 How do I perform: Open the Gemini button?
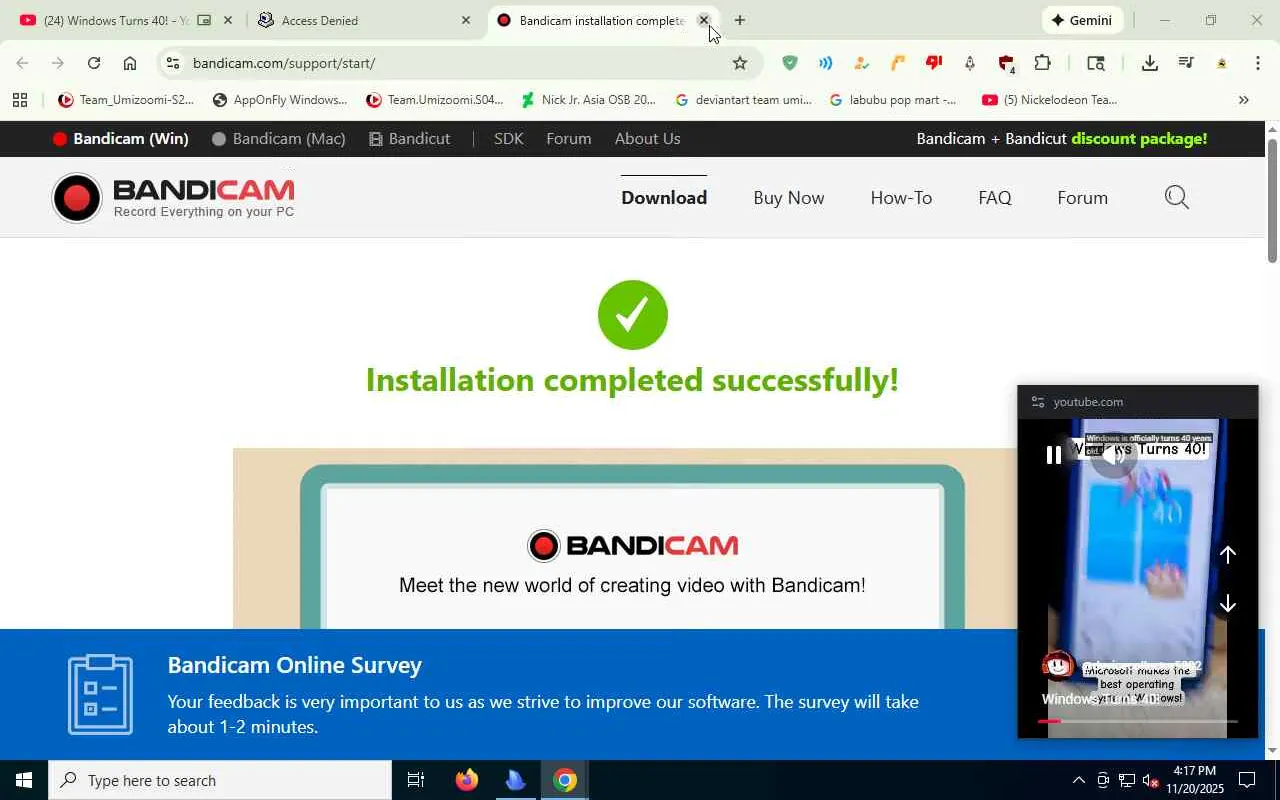tap(1083, 20)
